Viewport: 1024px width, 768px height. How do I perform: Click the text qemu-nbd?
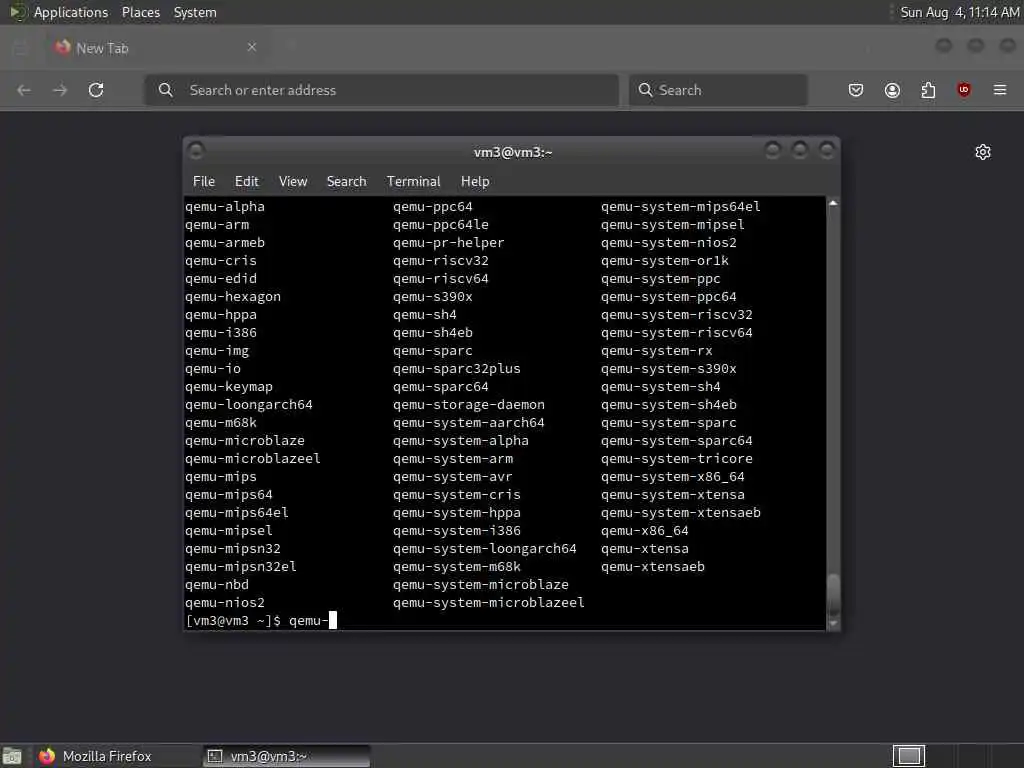(217, 584)
